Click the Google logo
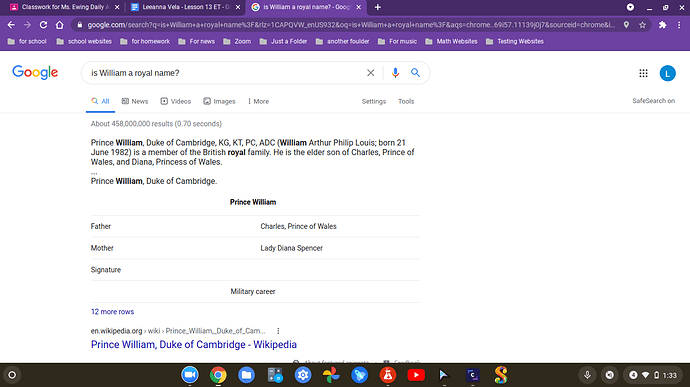Viewport: 690px width, 387px height. pos(35,72)
